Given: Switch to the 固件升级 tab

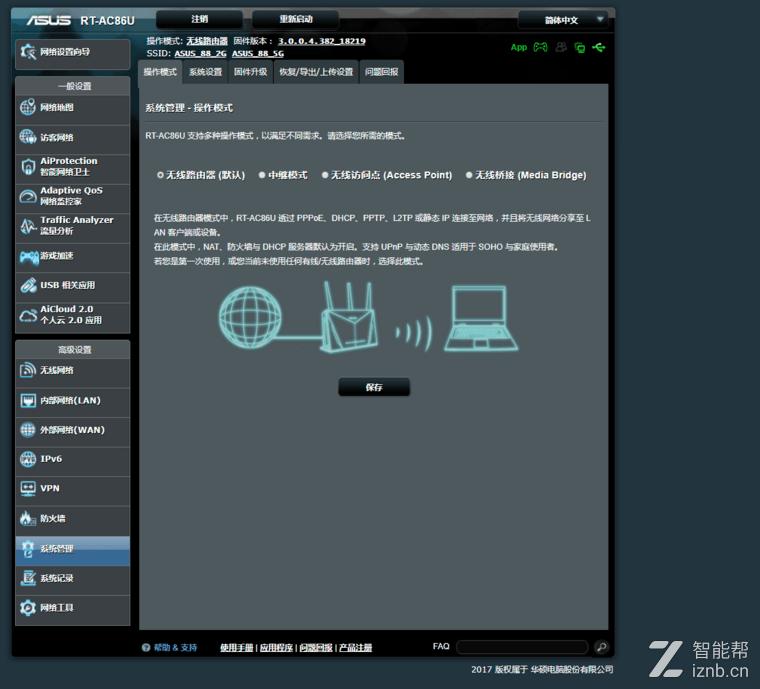Looking at the screenshot, I should pyautogui.click(x=251, y=72).
